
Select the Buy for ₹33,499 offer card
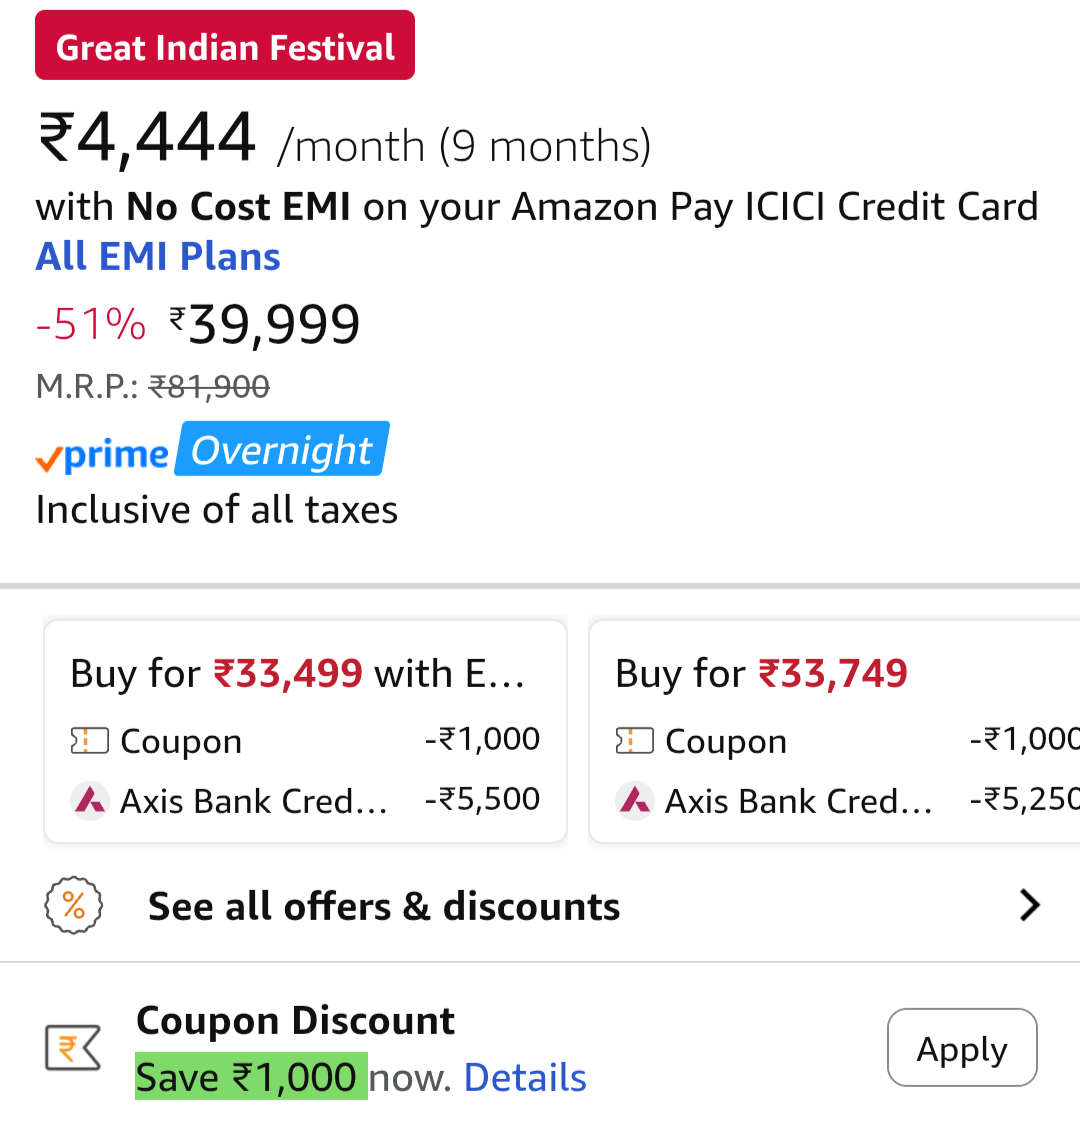tap(305, 731)
